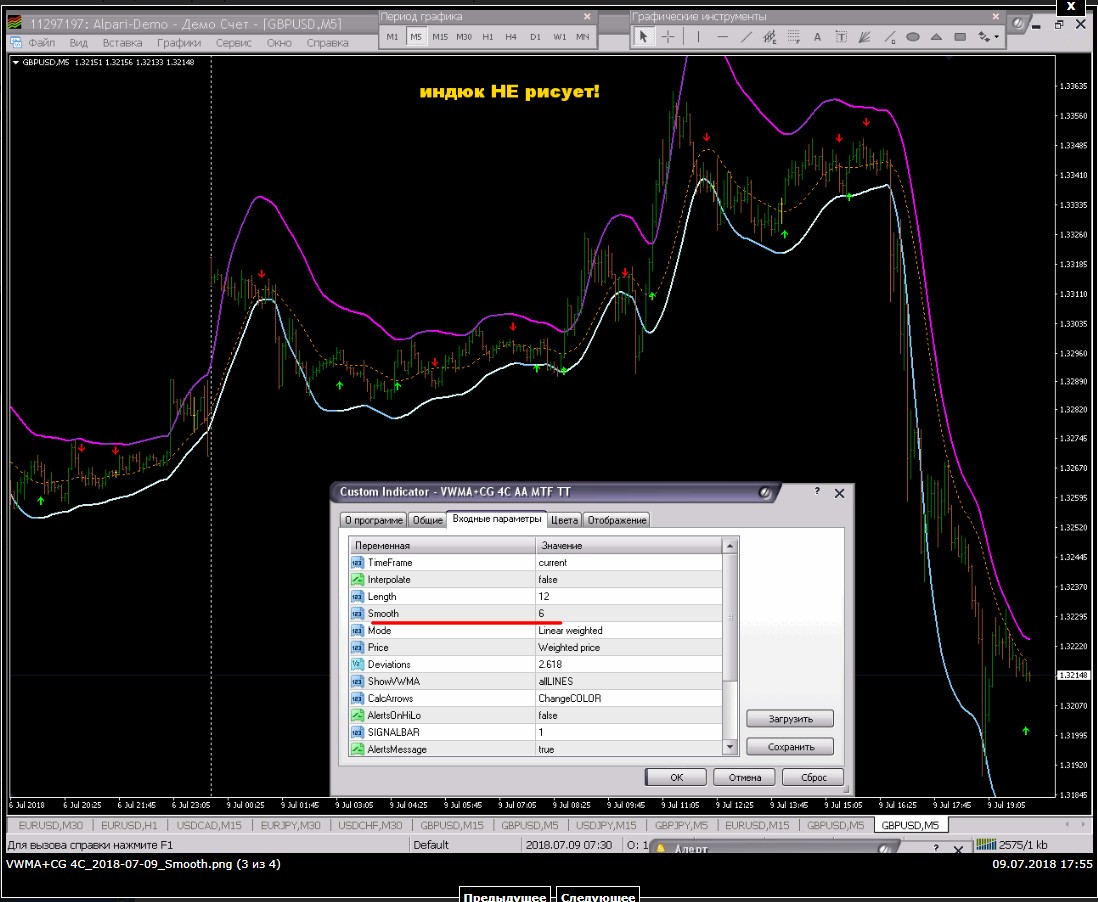The height and width of the screenshot is (902, 1098).
Task: Pick the ellipse shape tool
Action: click(x=913, y=37)
